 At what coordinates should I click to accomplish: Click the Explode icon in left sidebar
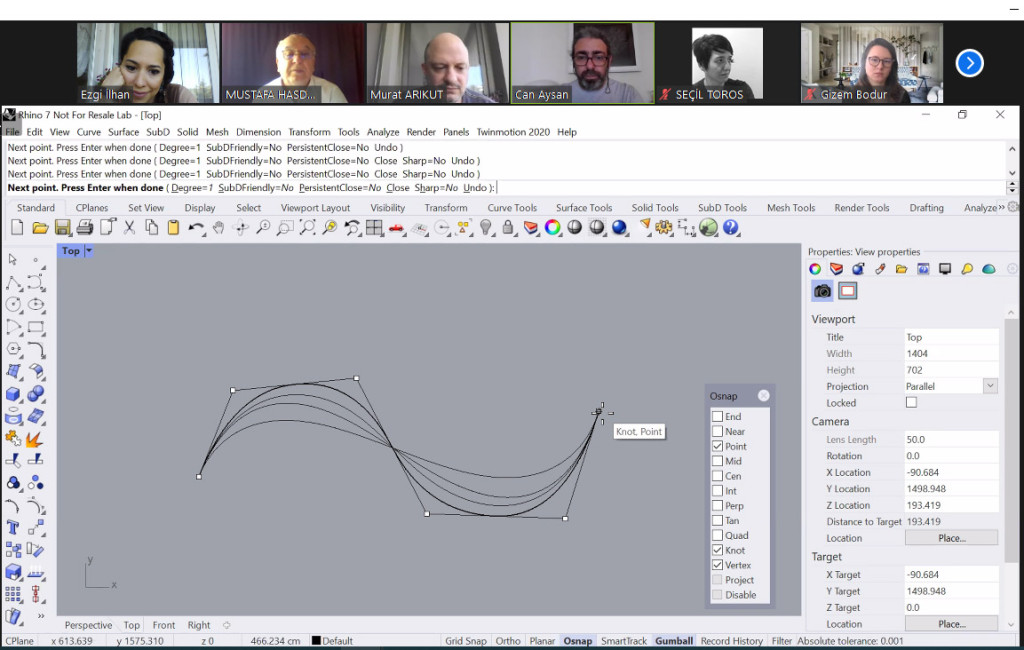[x=35, y=438]
